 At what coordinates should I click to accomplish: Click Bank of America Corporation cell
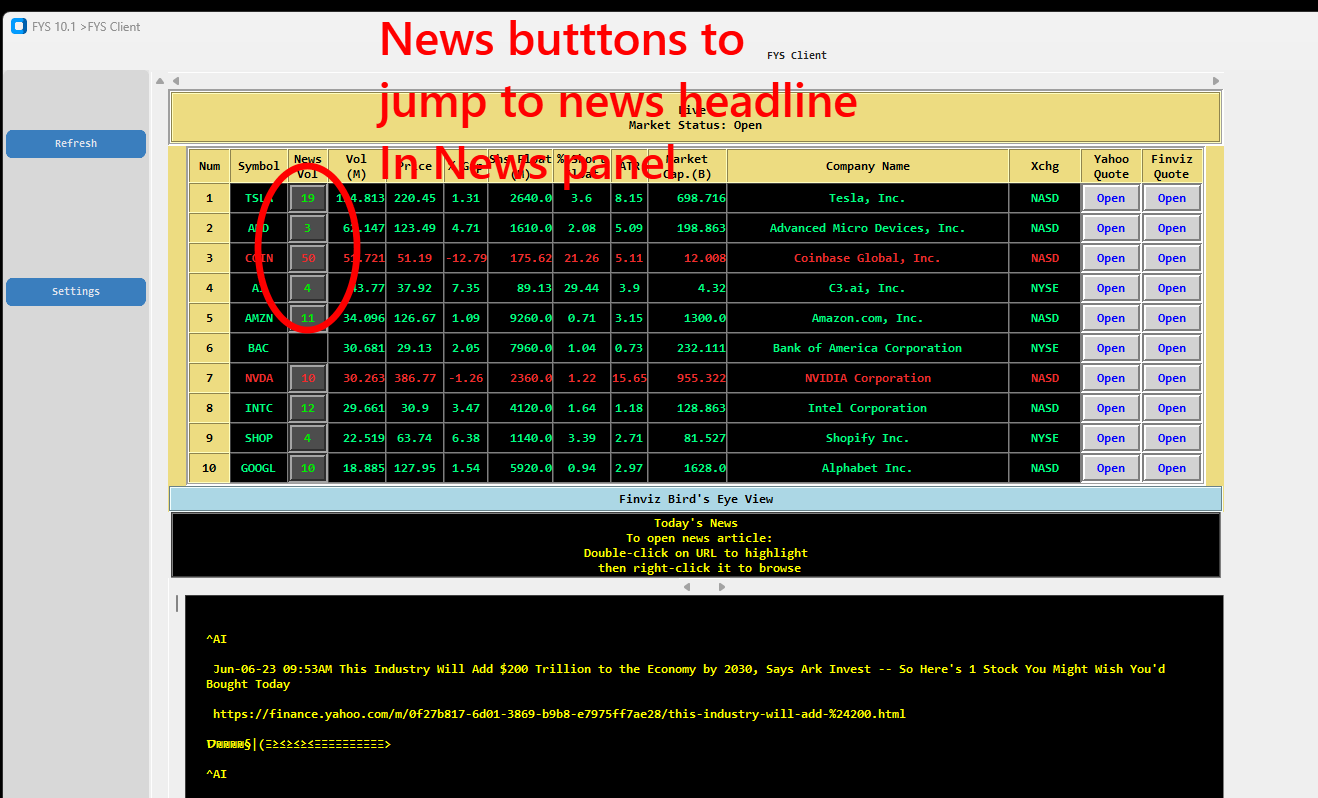coord(868,348)
